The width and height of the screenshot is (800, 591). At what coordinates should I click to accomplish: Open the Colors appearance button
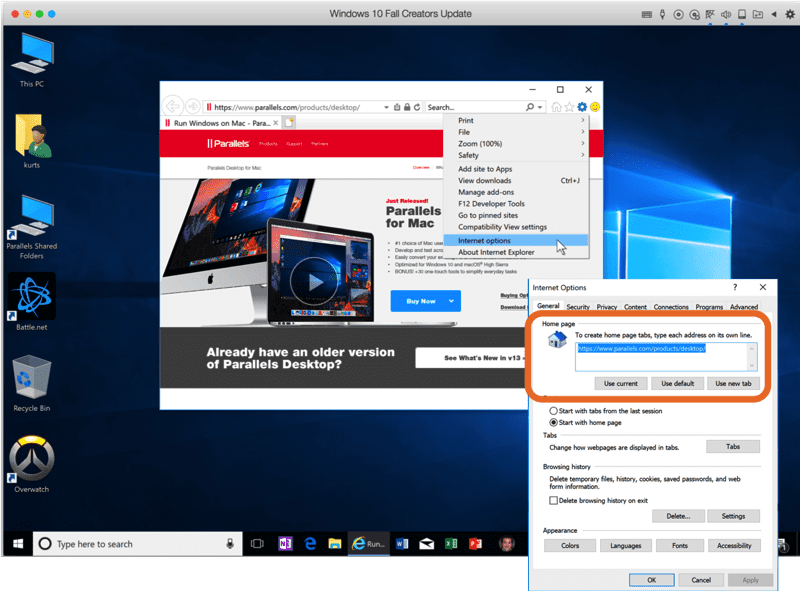(570, 546)
